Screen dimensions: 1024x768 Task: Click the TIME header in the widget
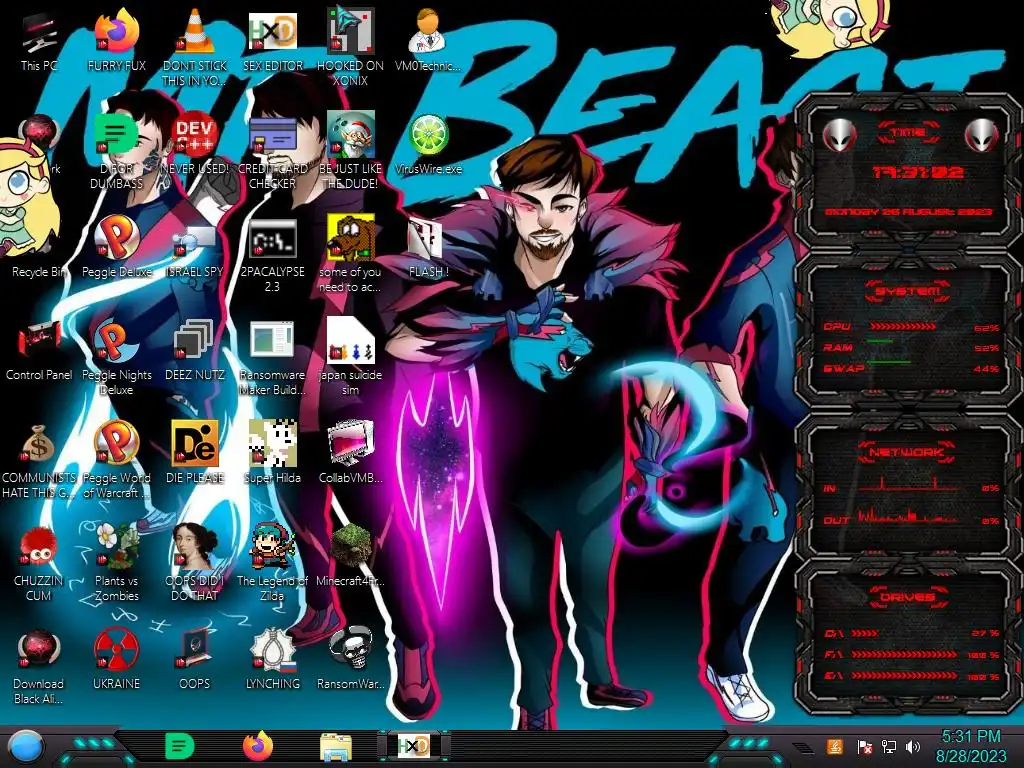coord(908,133)
